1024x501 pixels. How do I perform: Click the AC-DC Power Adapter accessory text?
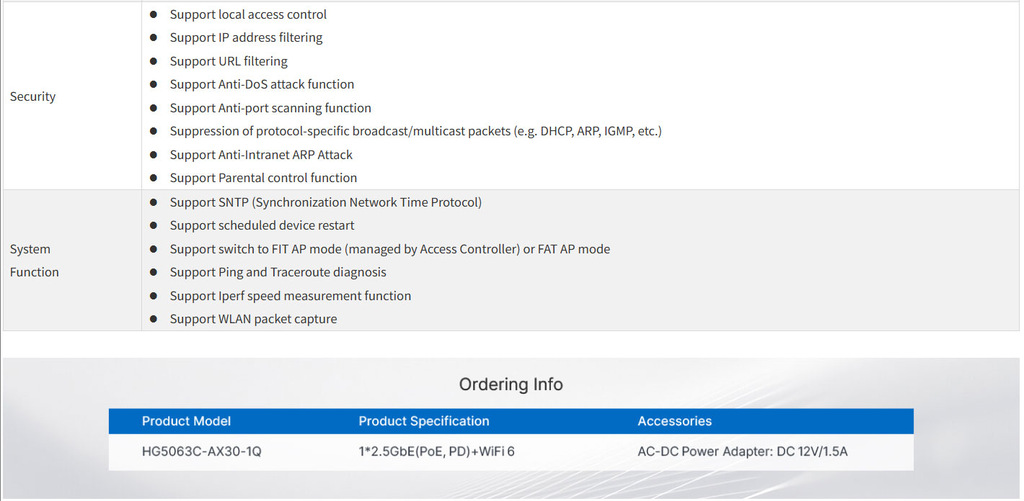point(742,452)
